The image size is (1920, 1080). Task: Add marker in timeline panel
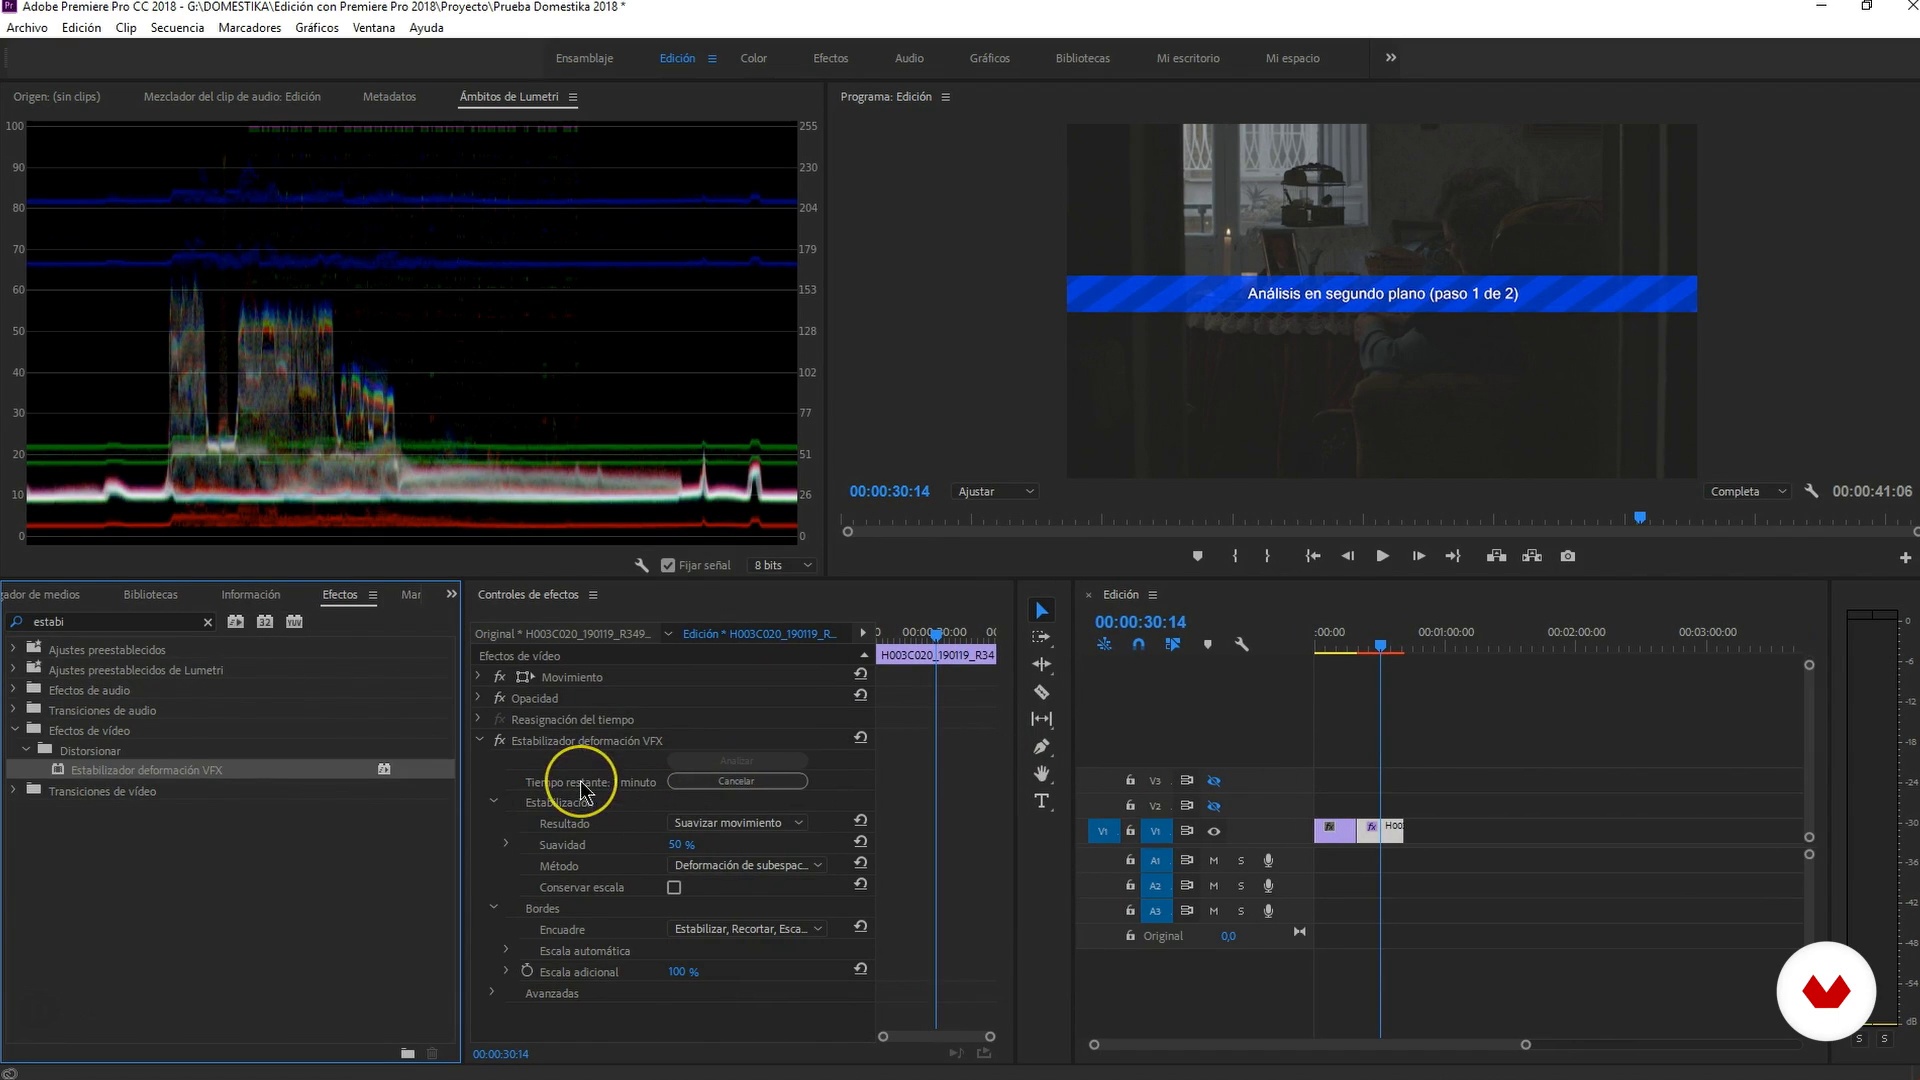point(1207,645)
